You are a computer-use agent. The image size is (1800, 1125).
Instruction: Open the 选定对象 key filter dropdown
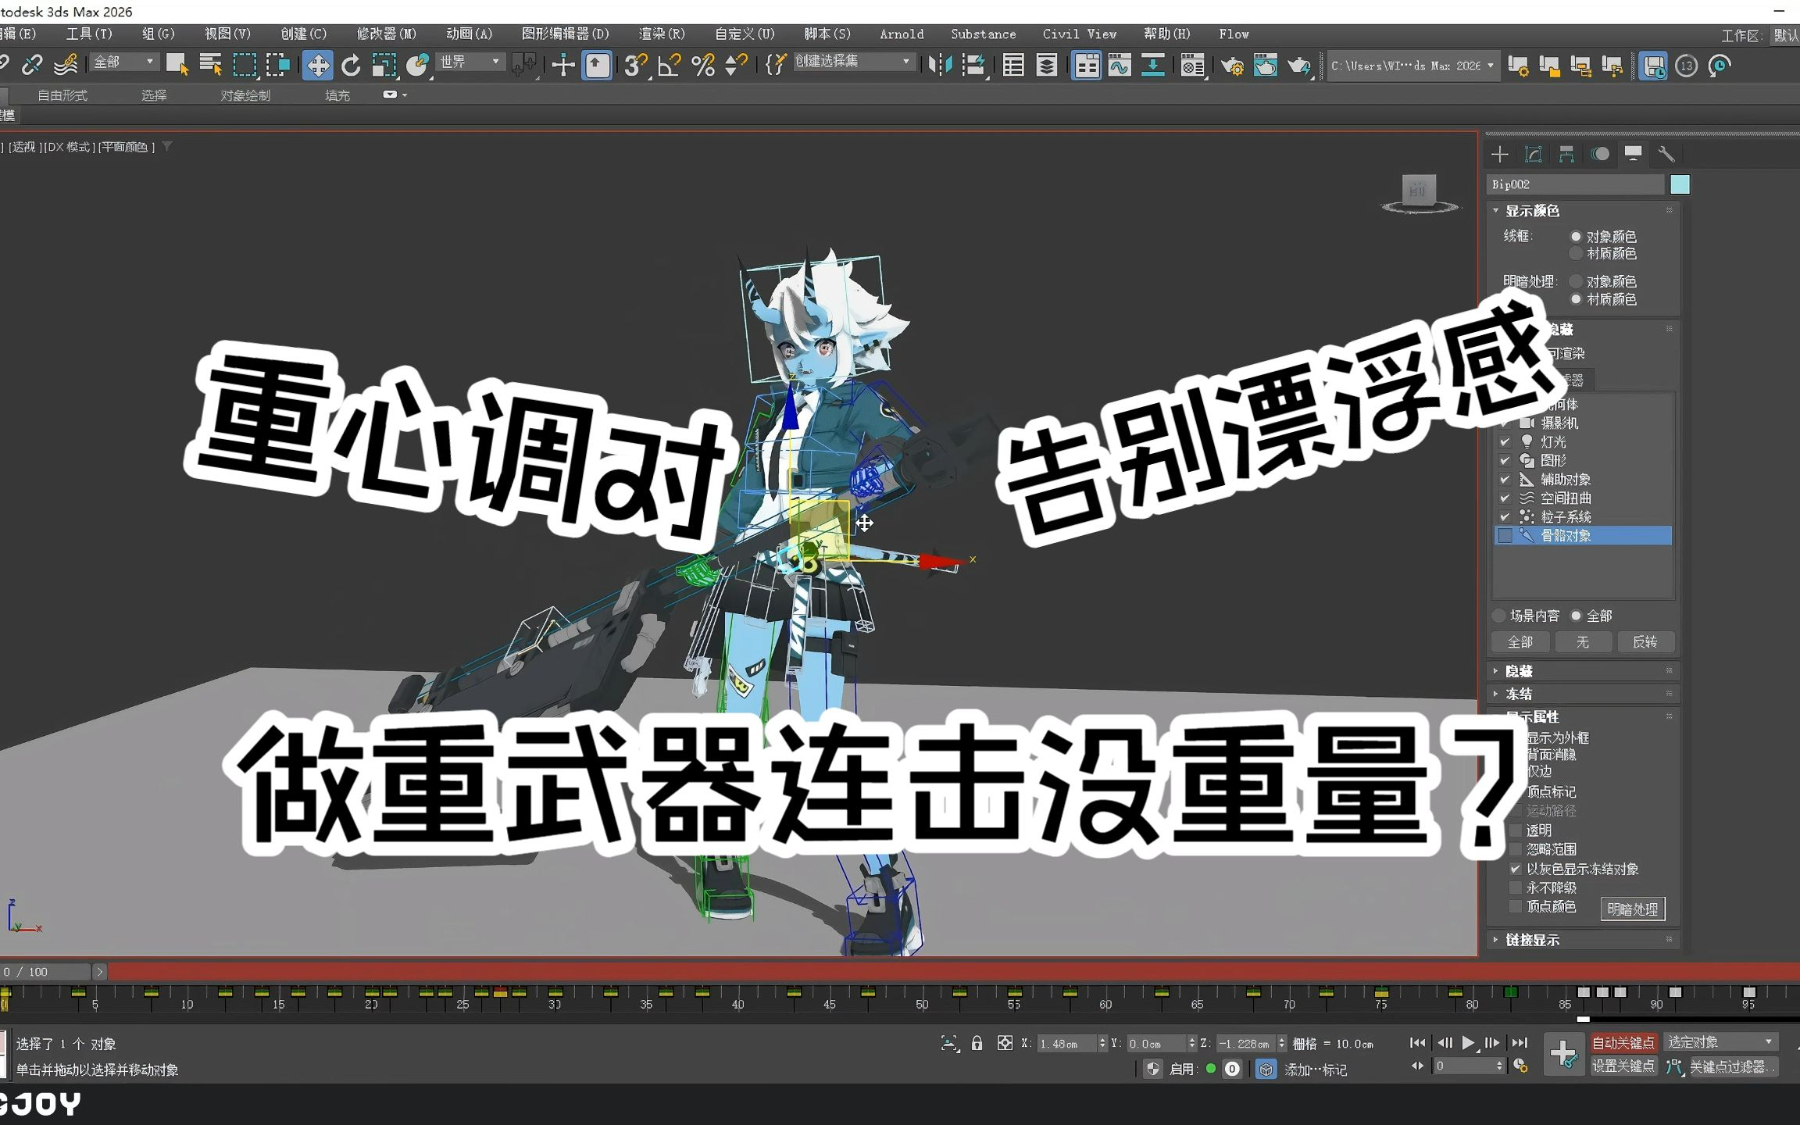(x=1720, y=1042)
